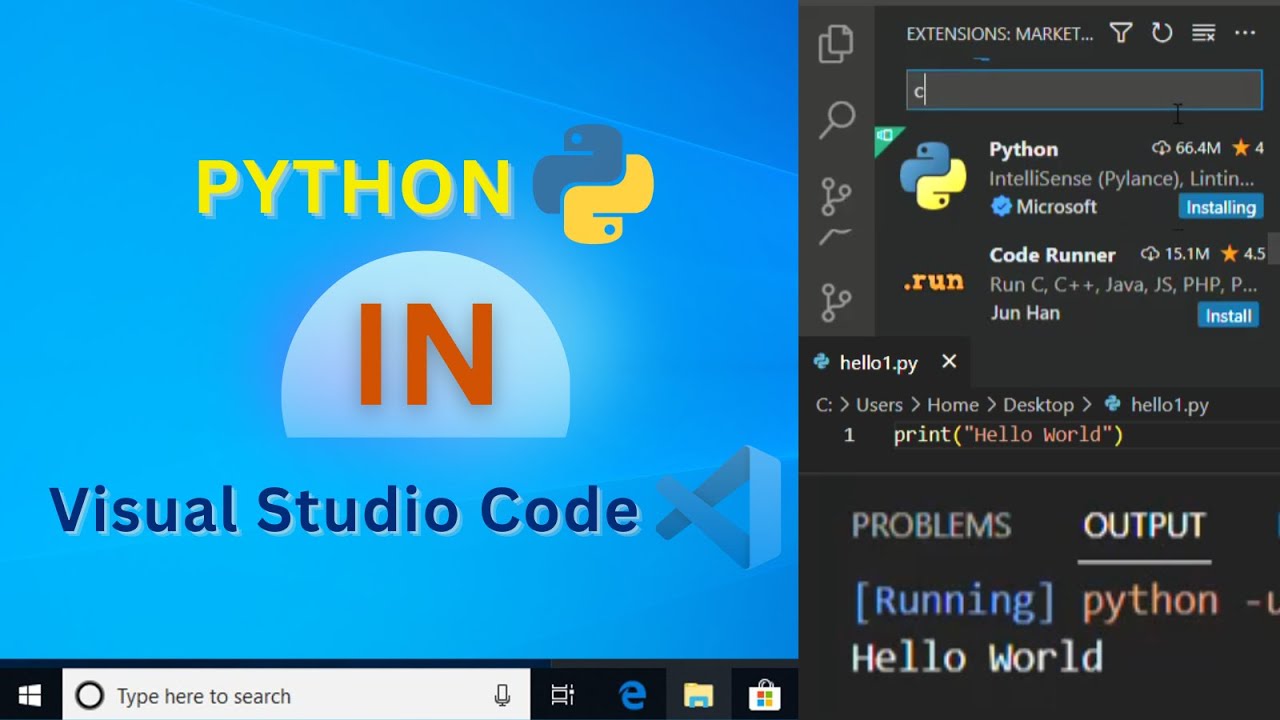This screenshot has height=720, width=1280.
Task: Open Microsoft Store from the taskbar
Action: [764, 695]
